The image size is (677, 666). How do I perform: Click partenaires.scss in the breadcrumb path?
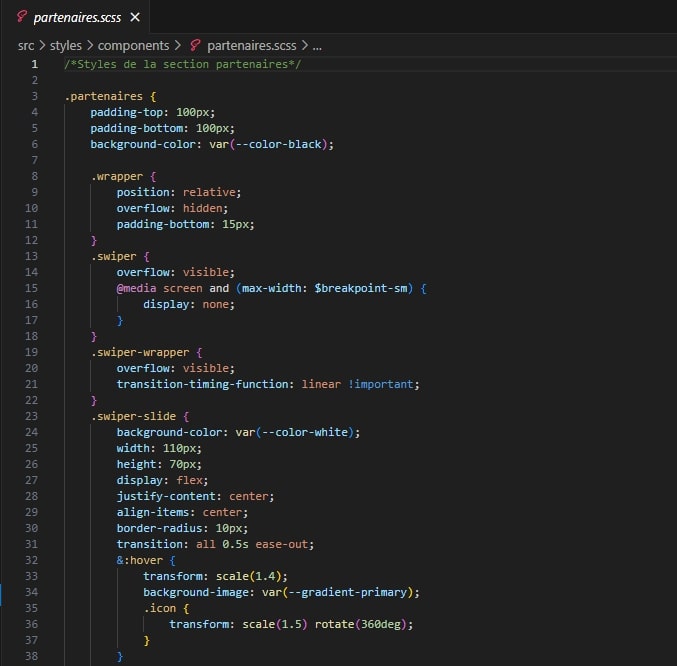250,45
